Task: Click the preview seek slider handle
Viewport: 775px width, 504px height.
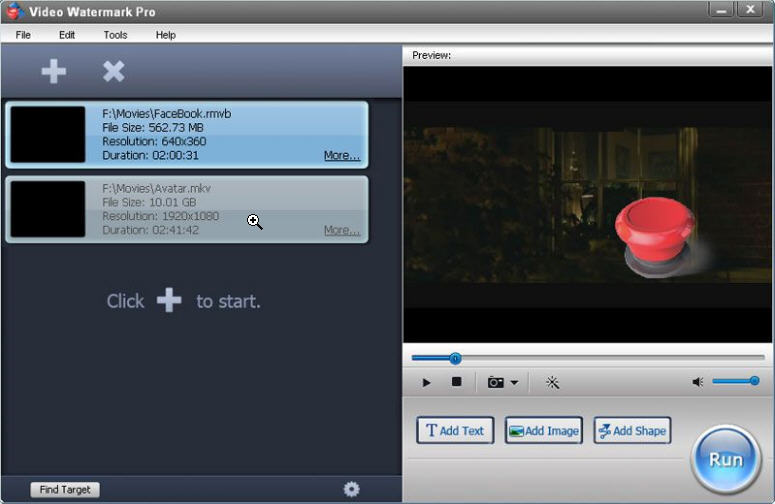Action: (455, 359)
